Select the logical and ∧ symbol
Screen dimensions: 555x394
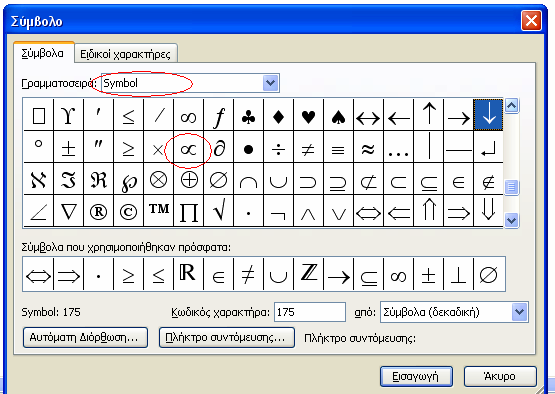click(x=309, y=211)
